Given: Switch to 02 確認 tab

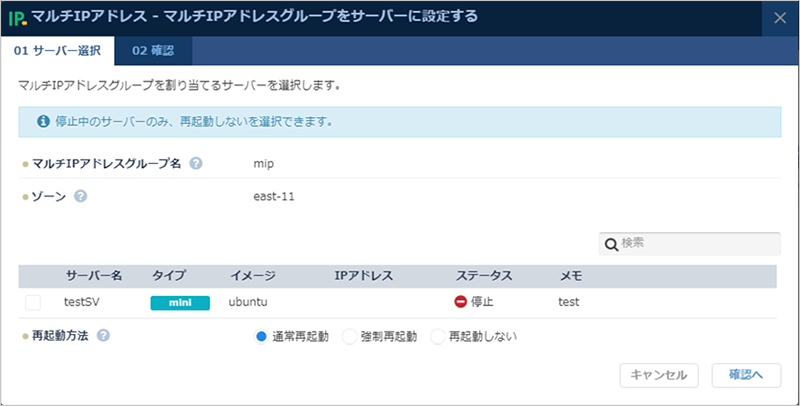Looking at the screenshot, I should click(x=153, y=51).
